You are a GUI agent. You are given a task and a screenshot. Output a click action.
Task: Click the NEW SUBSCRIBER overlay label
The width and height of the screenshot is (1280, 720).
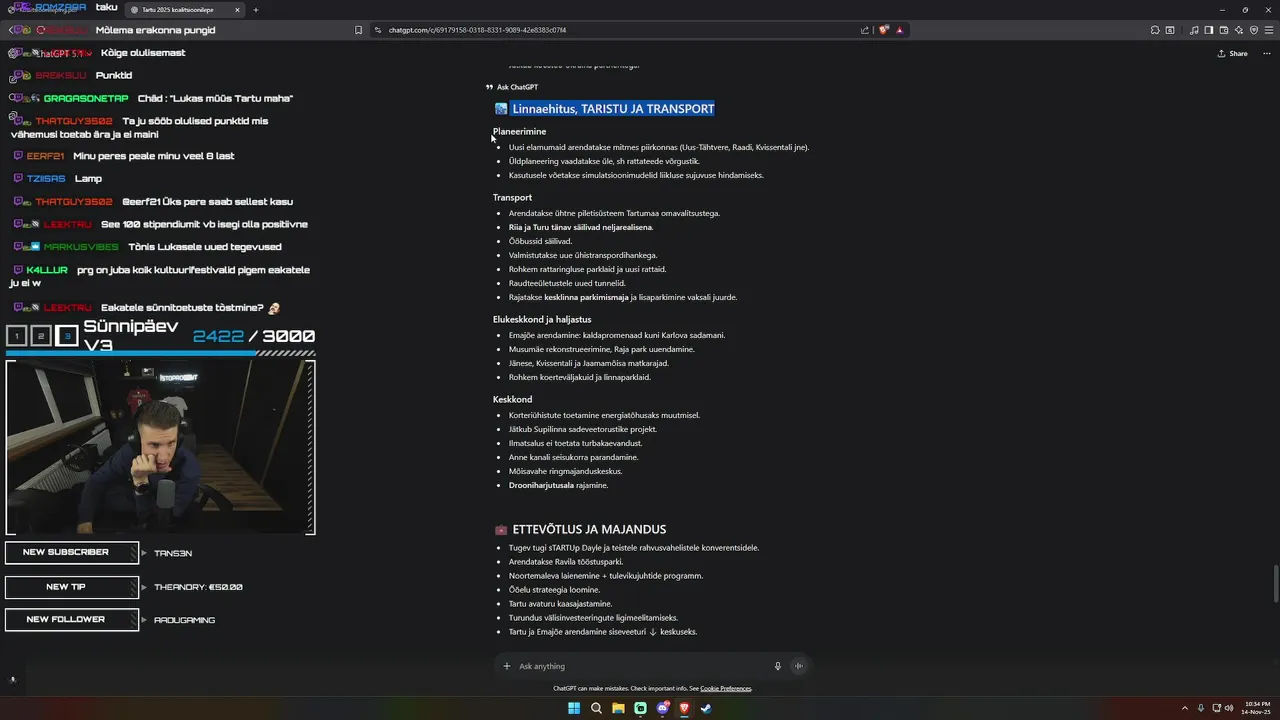(72, 553)
